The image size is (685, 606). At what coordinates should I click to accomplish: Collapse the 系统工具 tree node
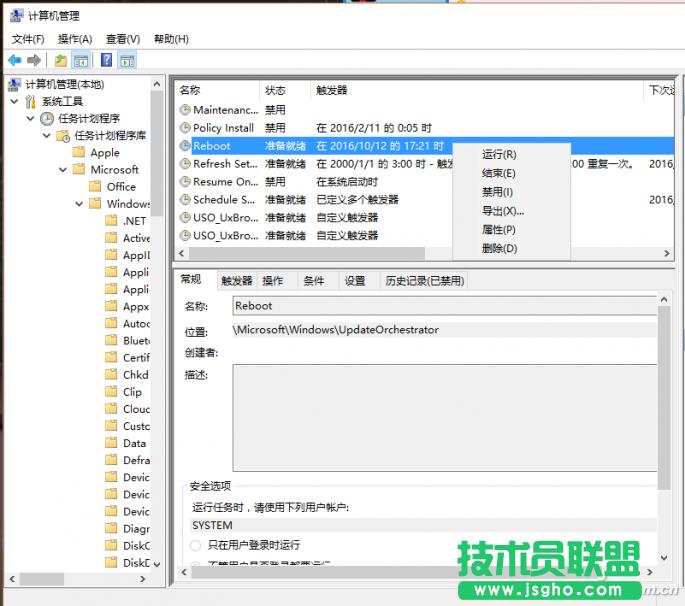click(x=14, y=102)
